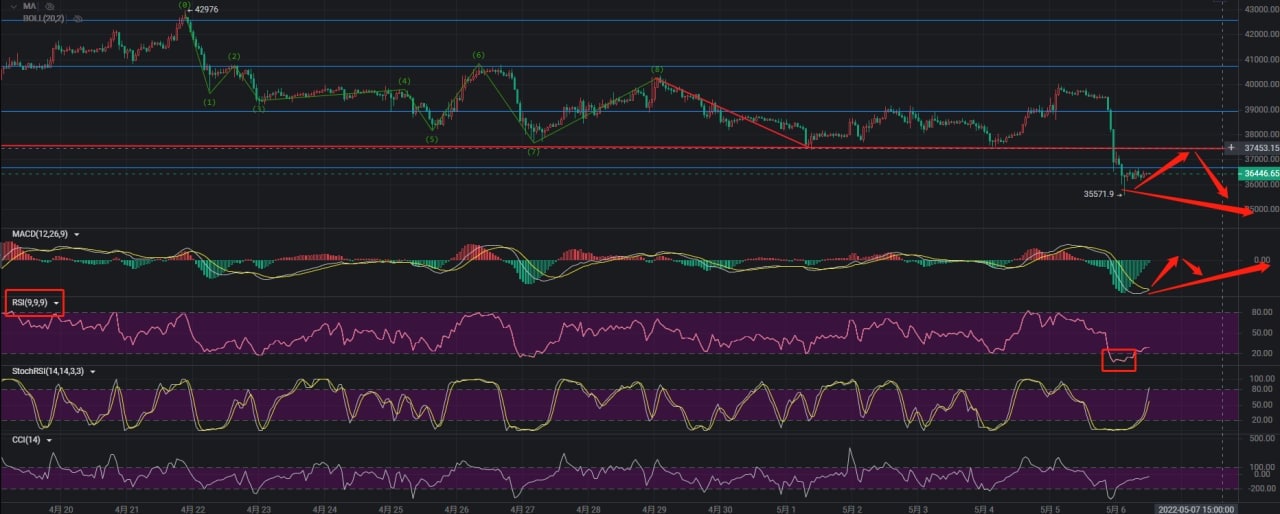The image size is (1280, 514).
Task: Click the 42976 high price marker
Action: (204, 10)
